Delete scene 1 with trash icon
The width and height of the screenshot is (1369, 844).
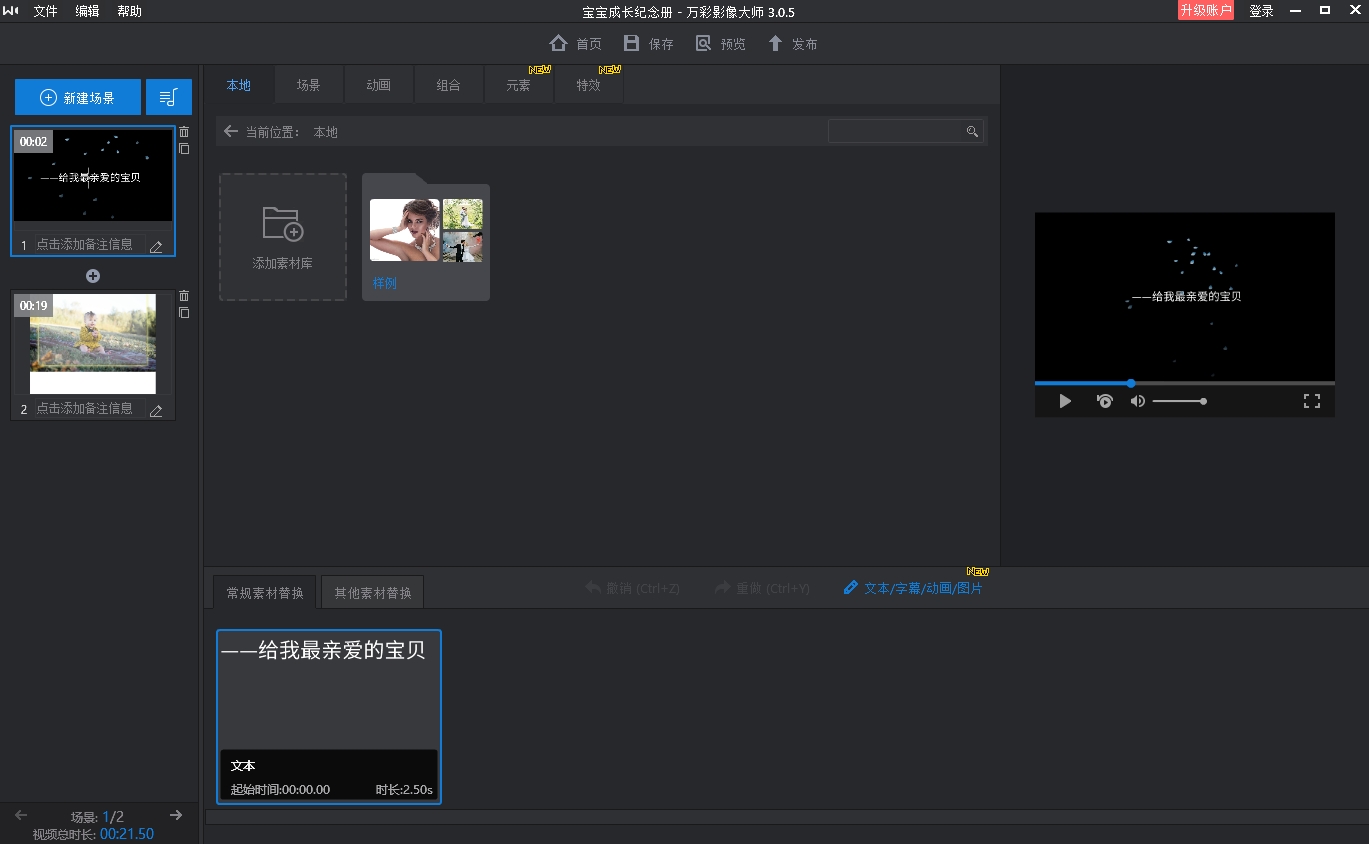click(184, 132)
